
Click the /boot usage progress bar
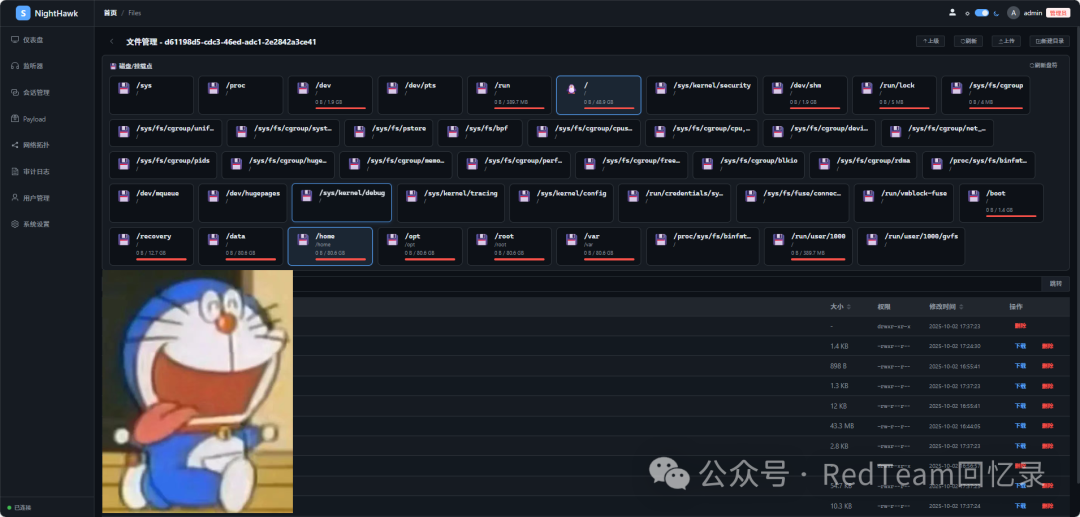[x=1010, y=215]
